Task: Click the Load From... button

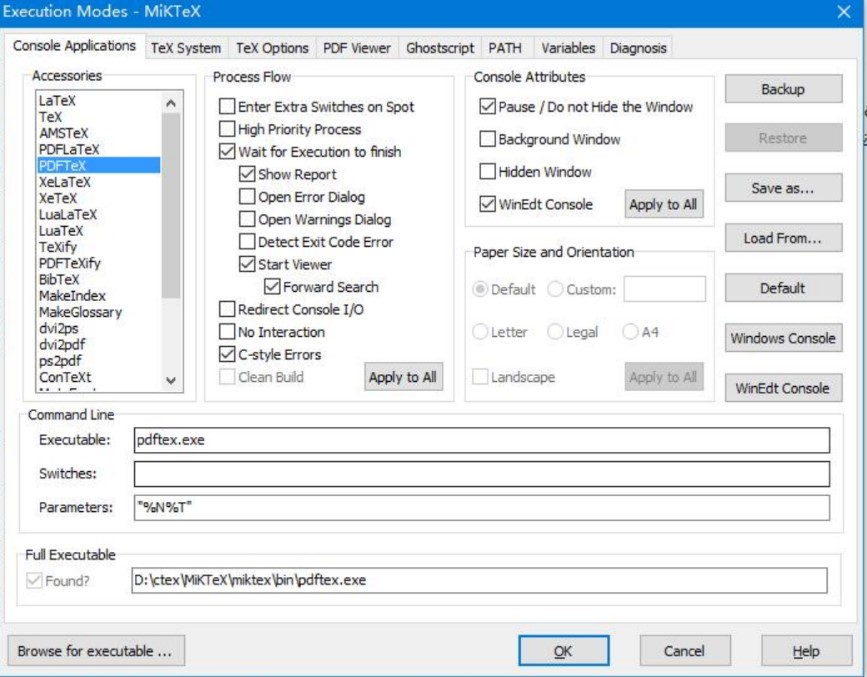Action: (x=782, y=239)
